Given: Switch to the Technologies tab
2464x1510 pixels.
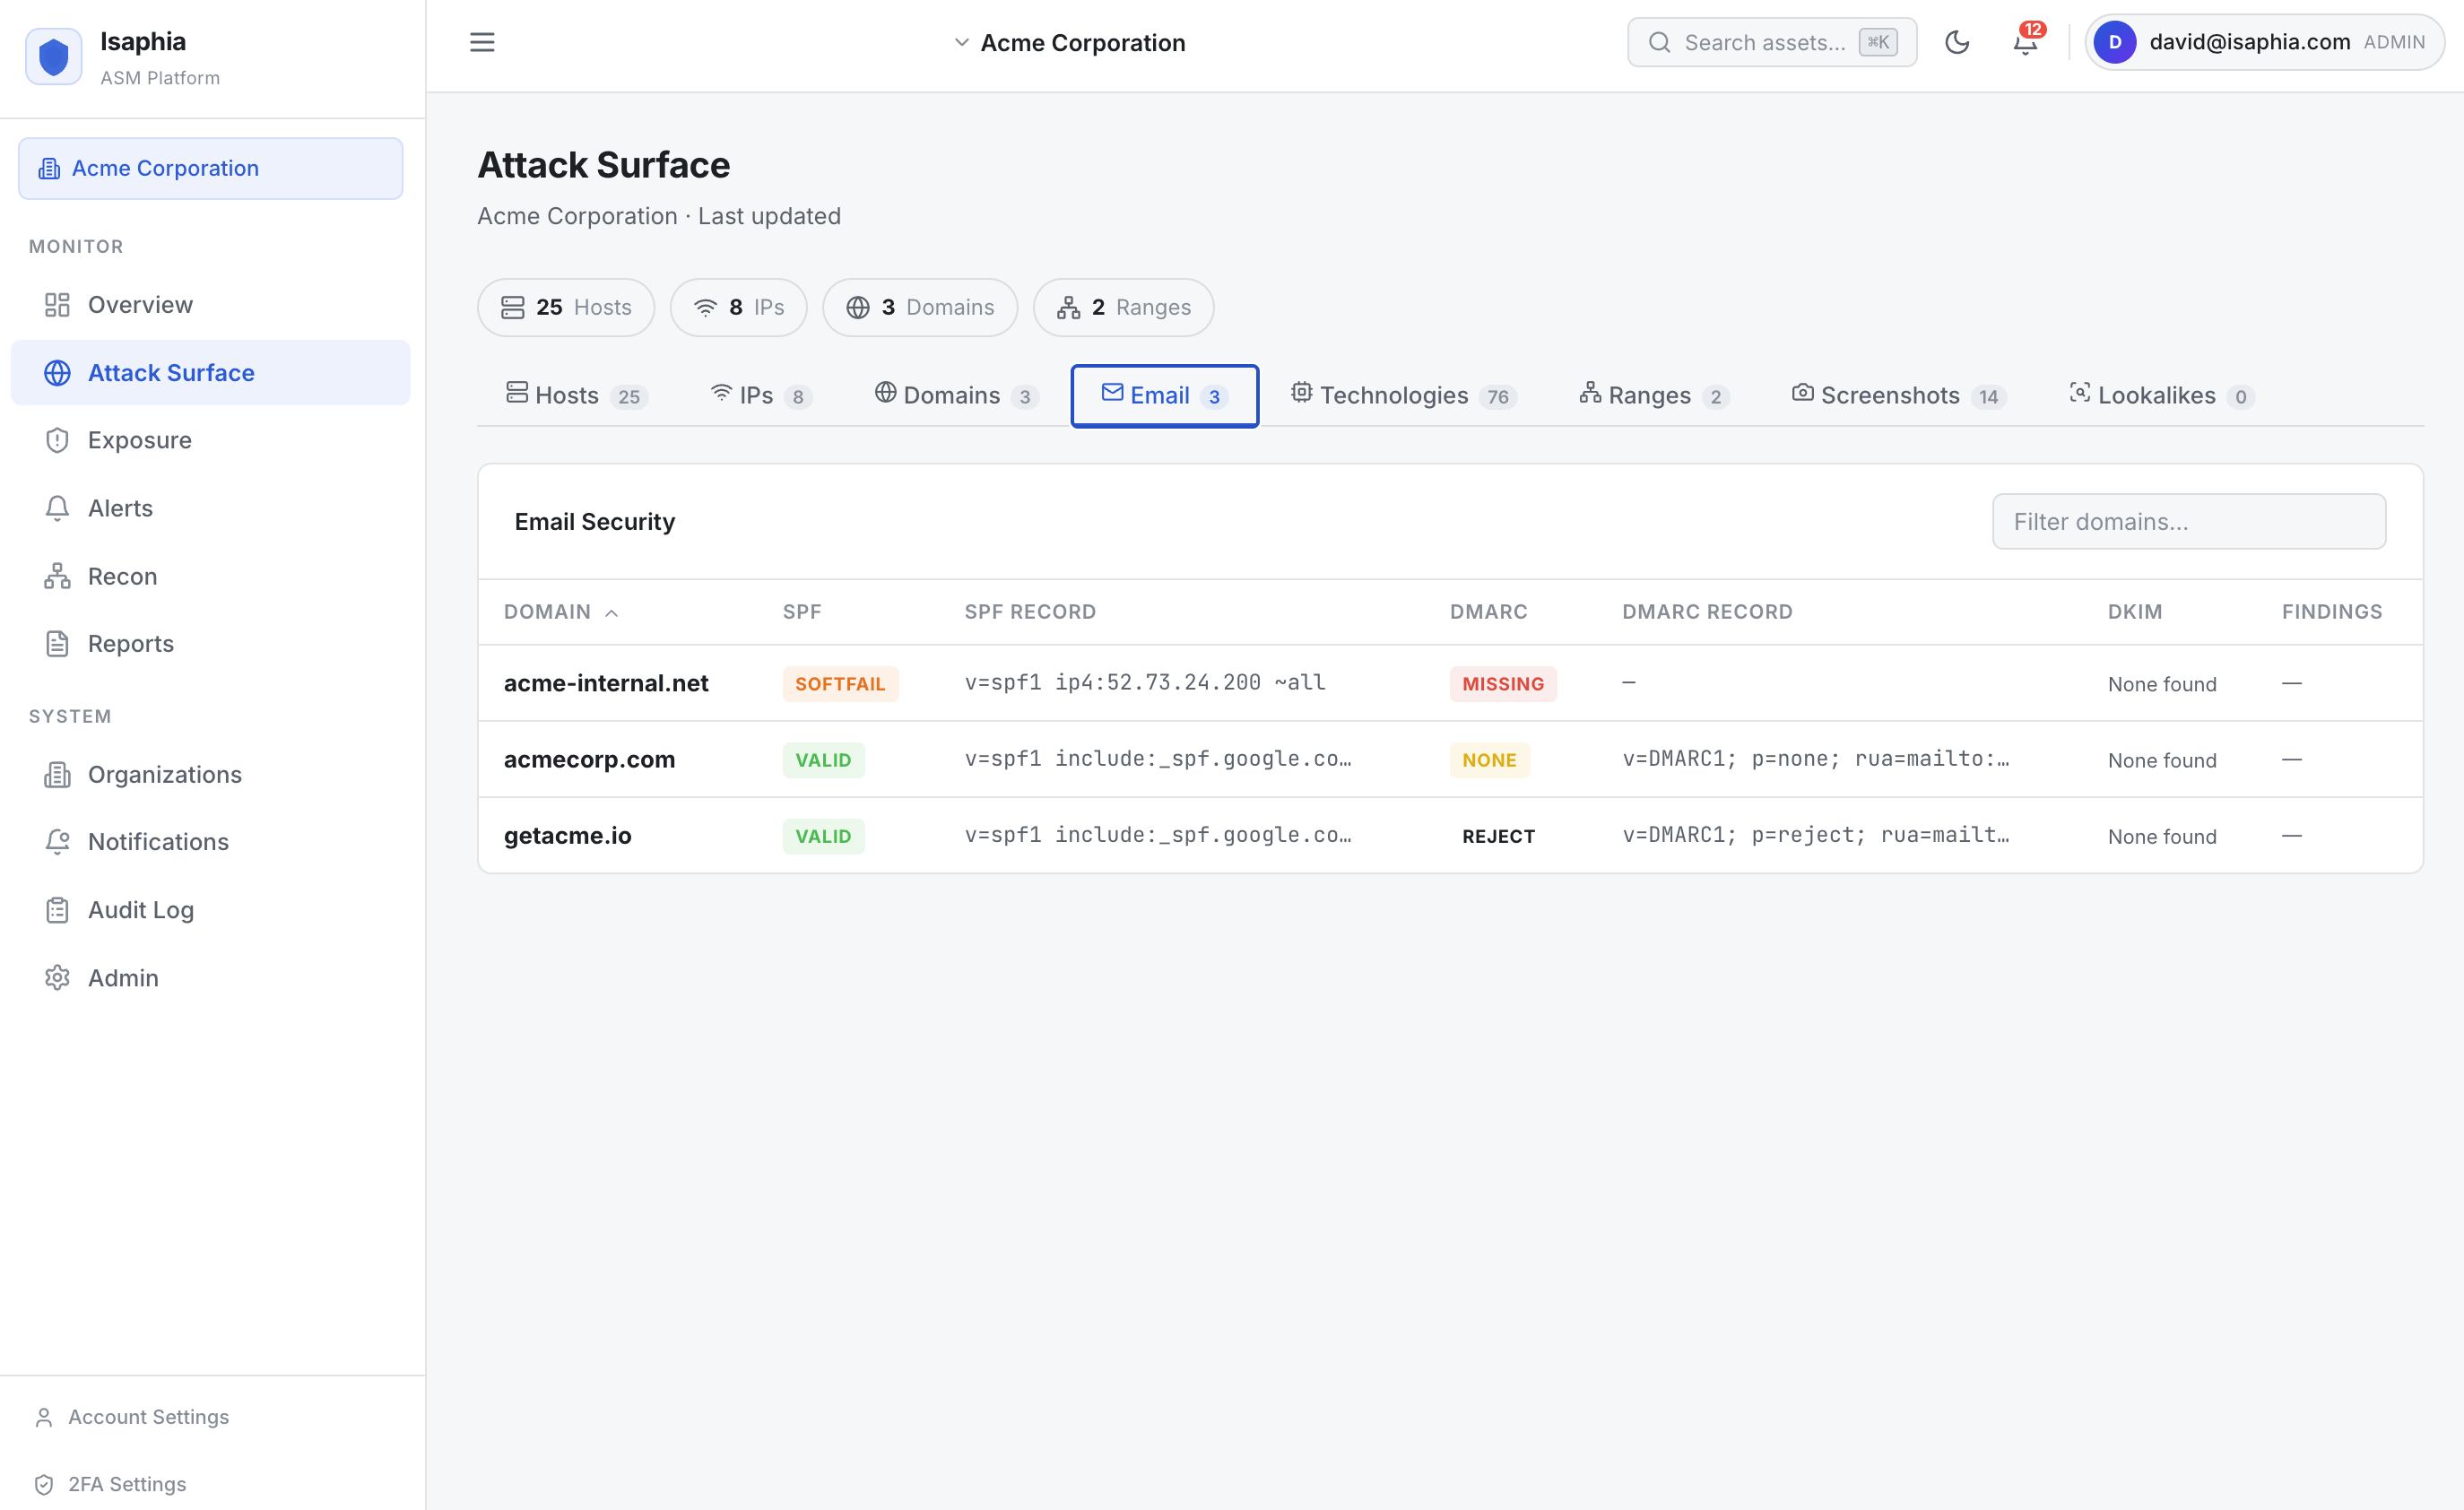Looking at the screenshot, I should click(1404, 395).
